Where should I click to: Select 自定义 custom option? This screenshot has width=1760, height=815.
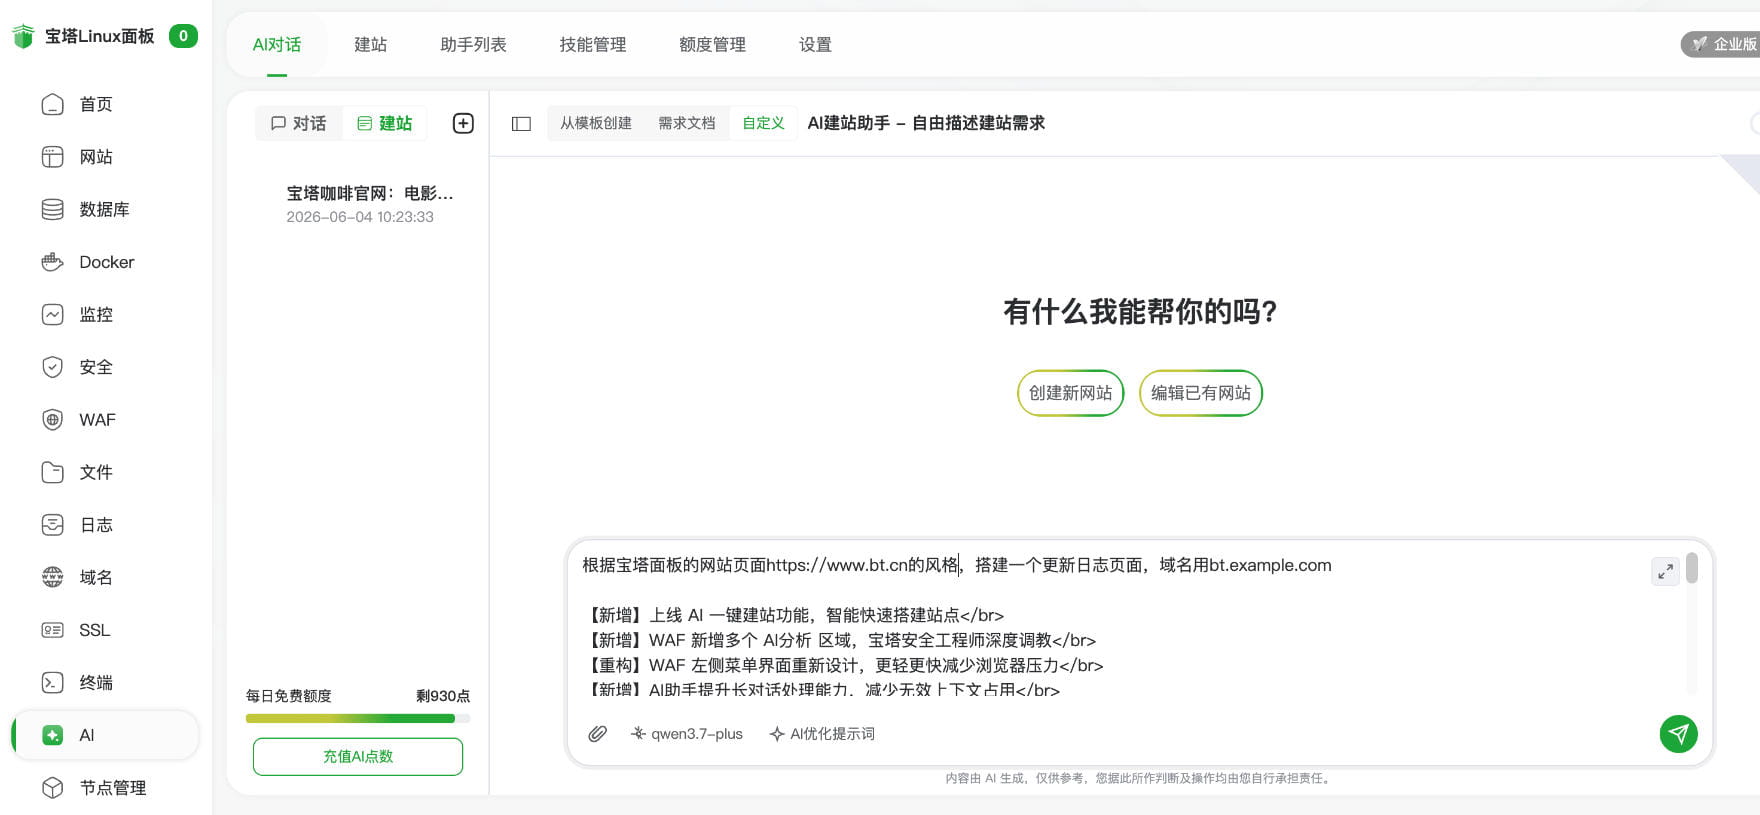tap(763, 123)
